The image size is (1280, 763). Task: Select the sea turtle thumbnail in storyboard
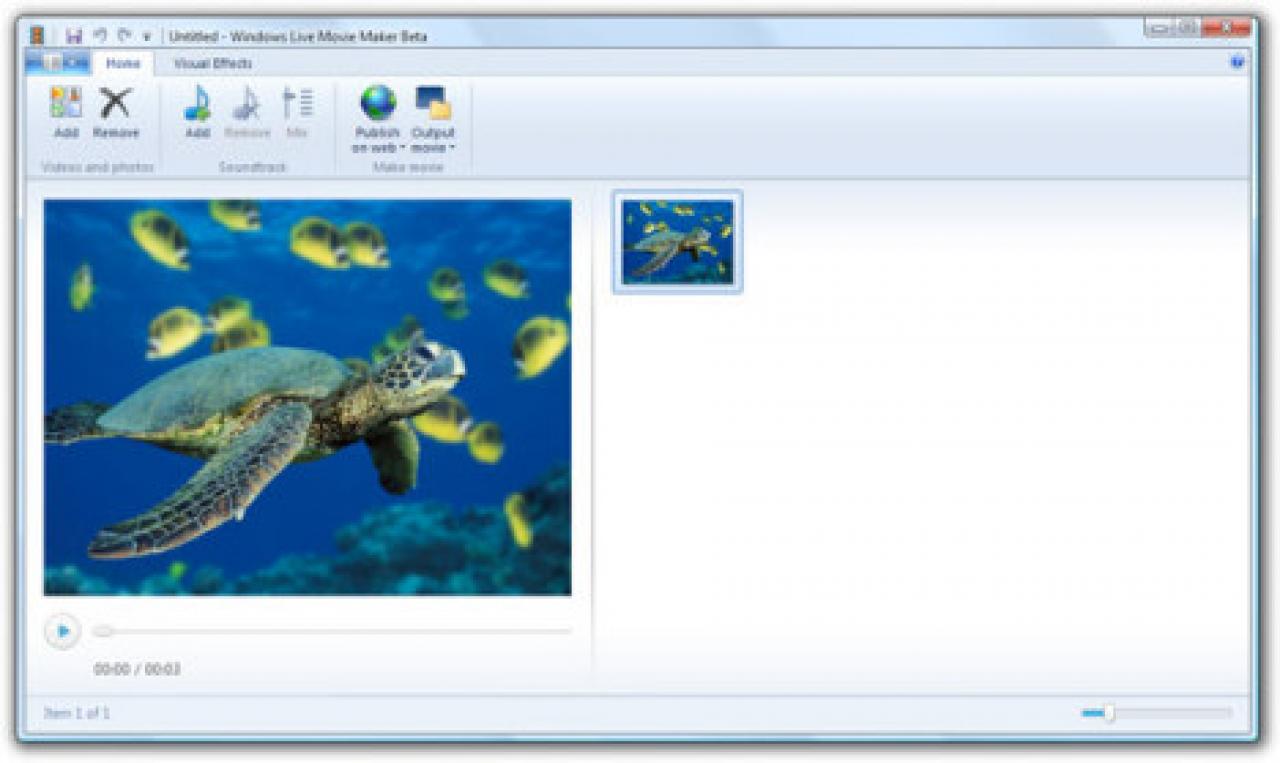pyautogui.click(x=678, y=242)
